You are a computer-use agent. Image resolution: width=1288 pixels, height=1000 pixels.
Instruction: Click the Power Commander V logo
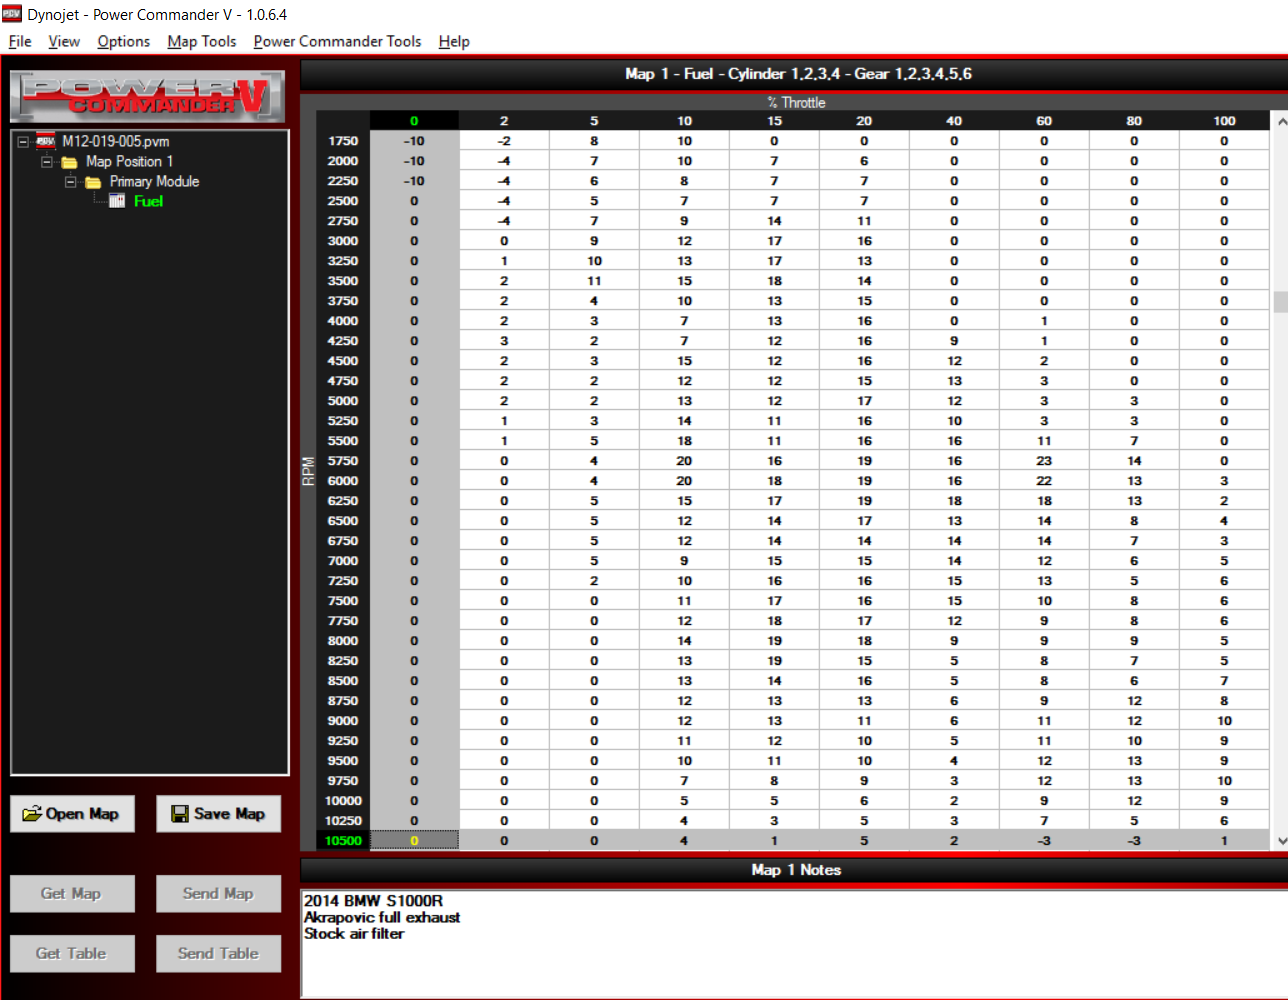coord(148,96)
